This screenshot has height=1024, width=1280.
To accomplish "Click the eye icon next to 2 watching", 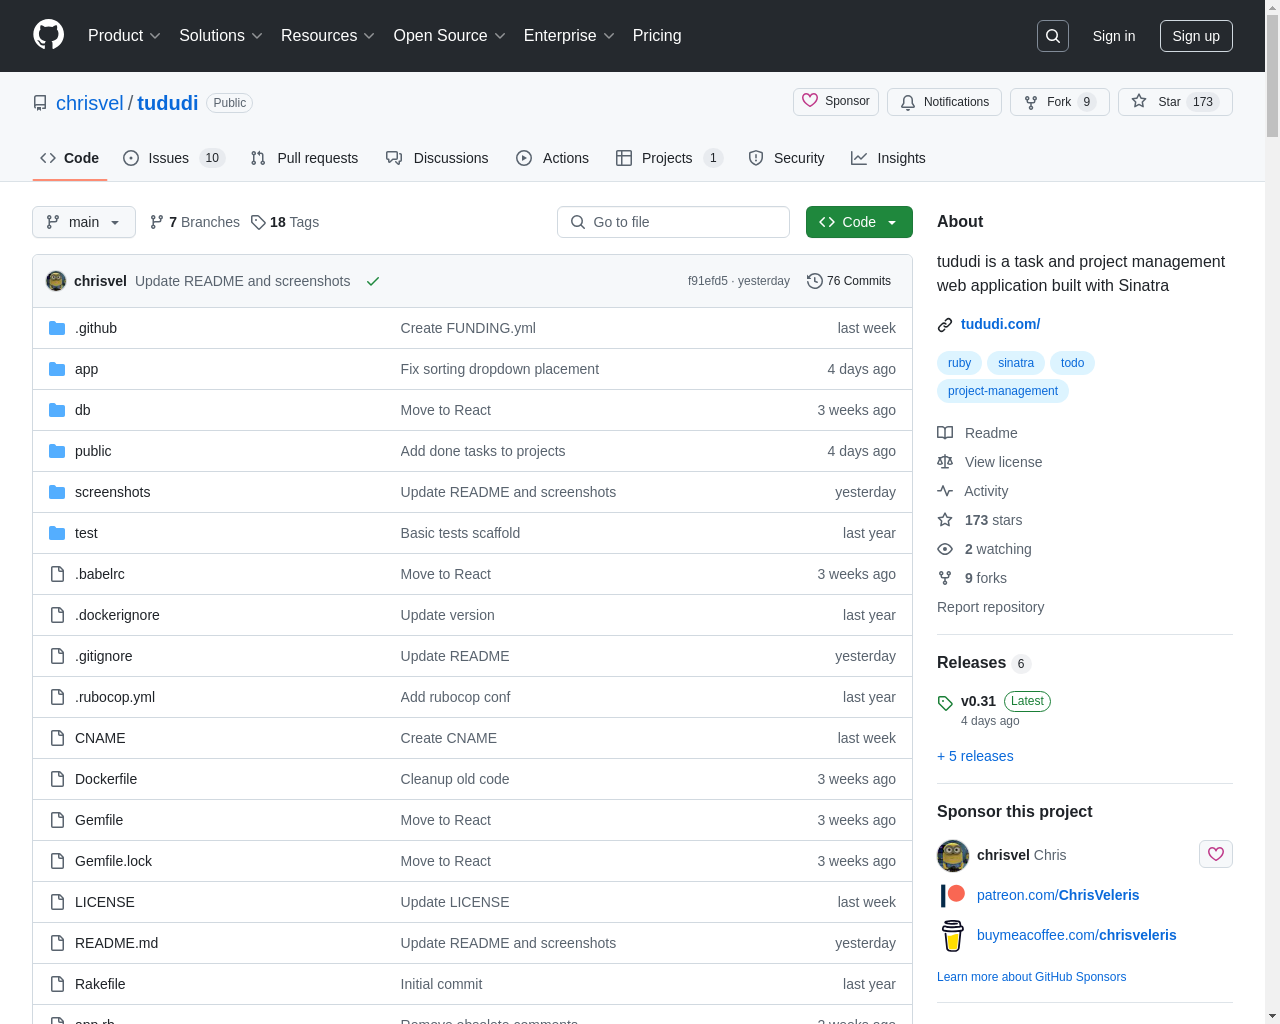I will (945, 549).
